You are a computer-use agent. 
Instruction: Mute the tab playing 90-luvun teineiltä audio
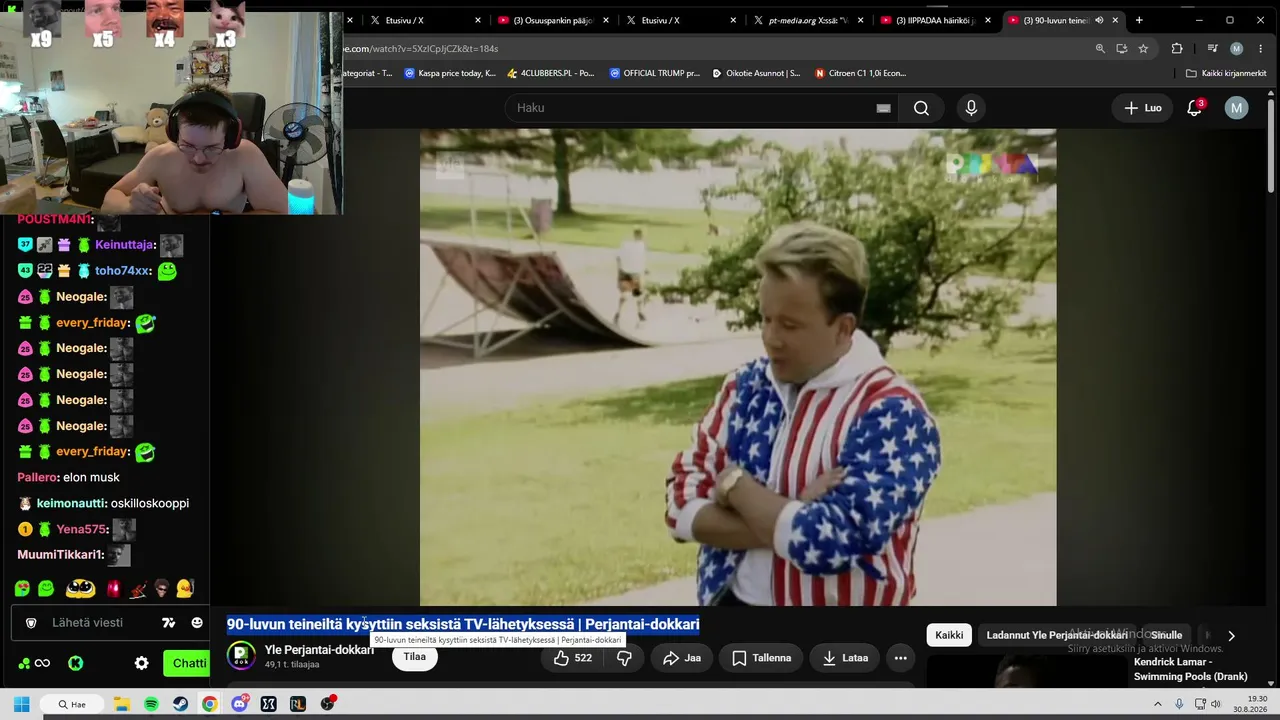tap(1100, 20)
